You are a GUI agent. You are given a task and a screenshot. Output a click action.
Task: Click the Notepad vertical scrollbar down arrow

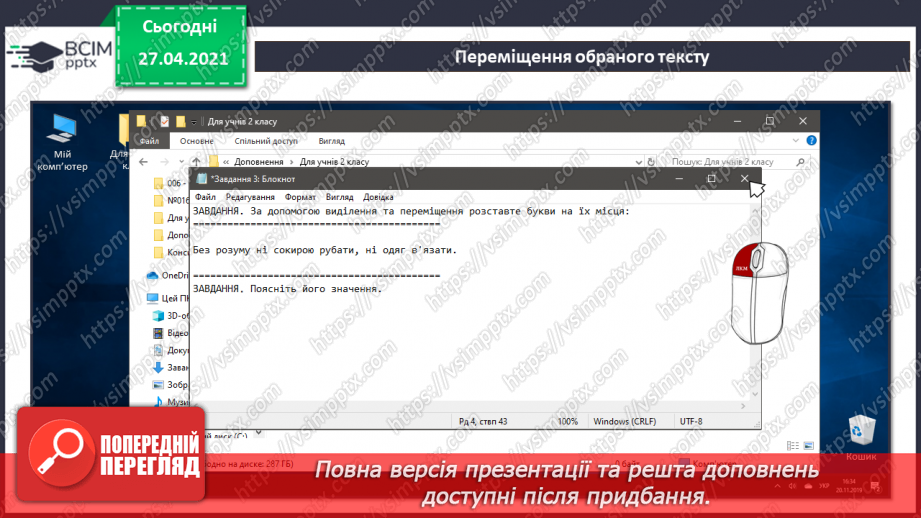coord(755,394)
